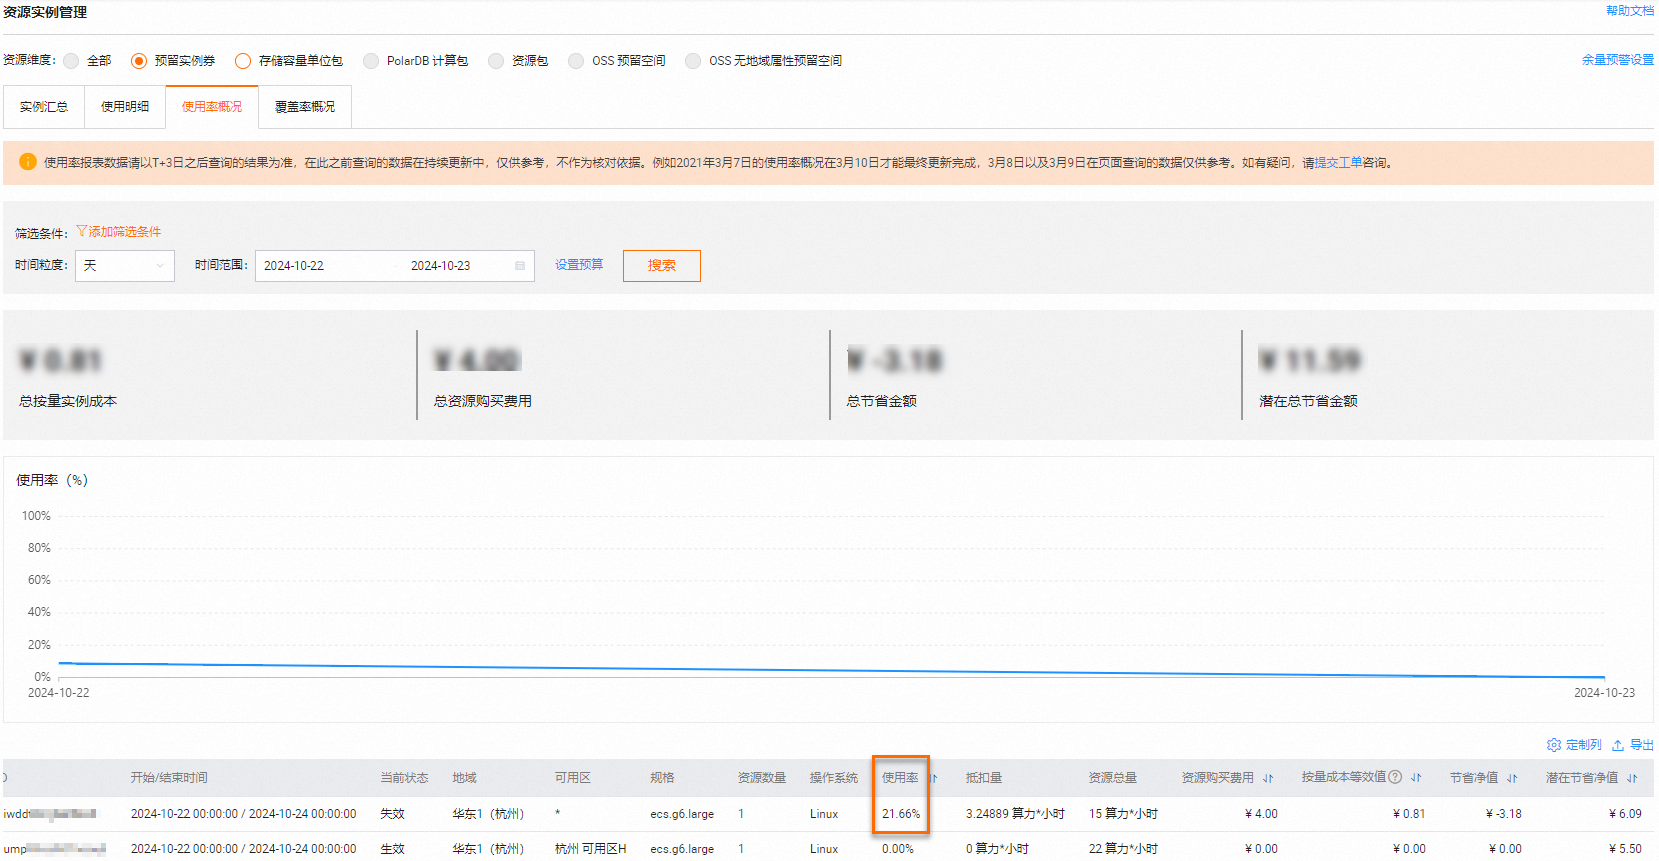Click the 0.00% usage rate cell
Screen dimensions: 1659x861
click(x=898, y=849)
